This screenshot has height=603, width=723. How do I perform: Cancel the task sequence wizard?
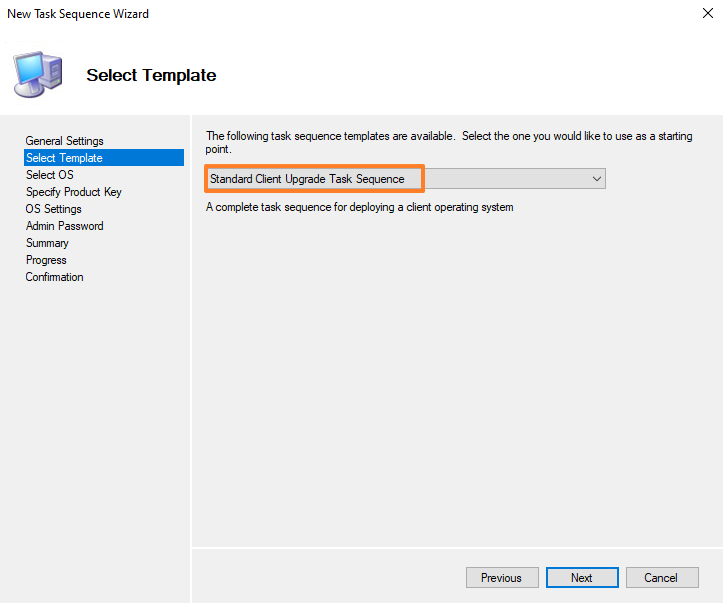point(660,578)
